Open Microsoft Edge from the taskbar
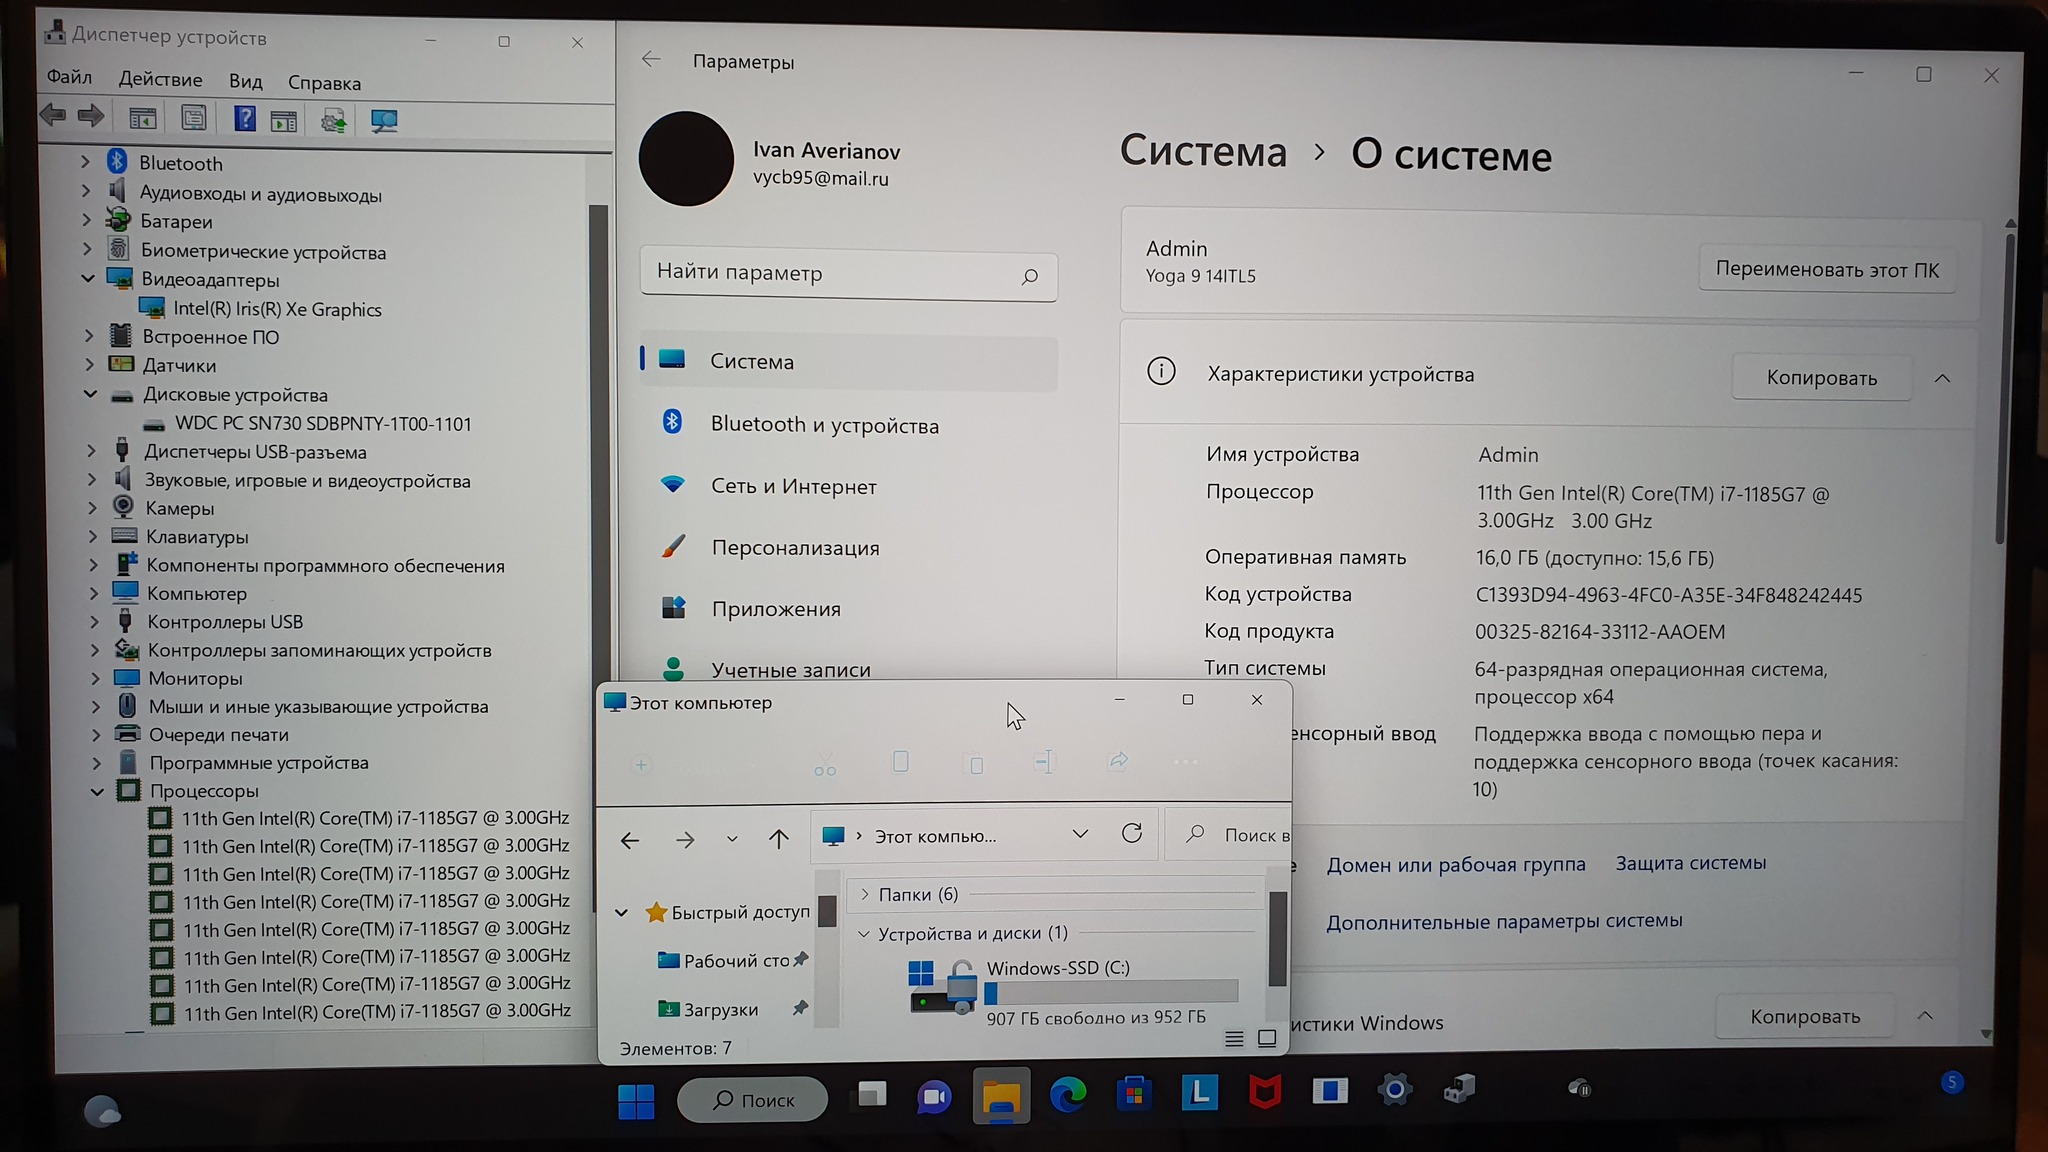Viewport: 2048px width, 1152px height. click(x=1068, y=1095)
